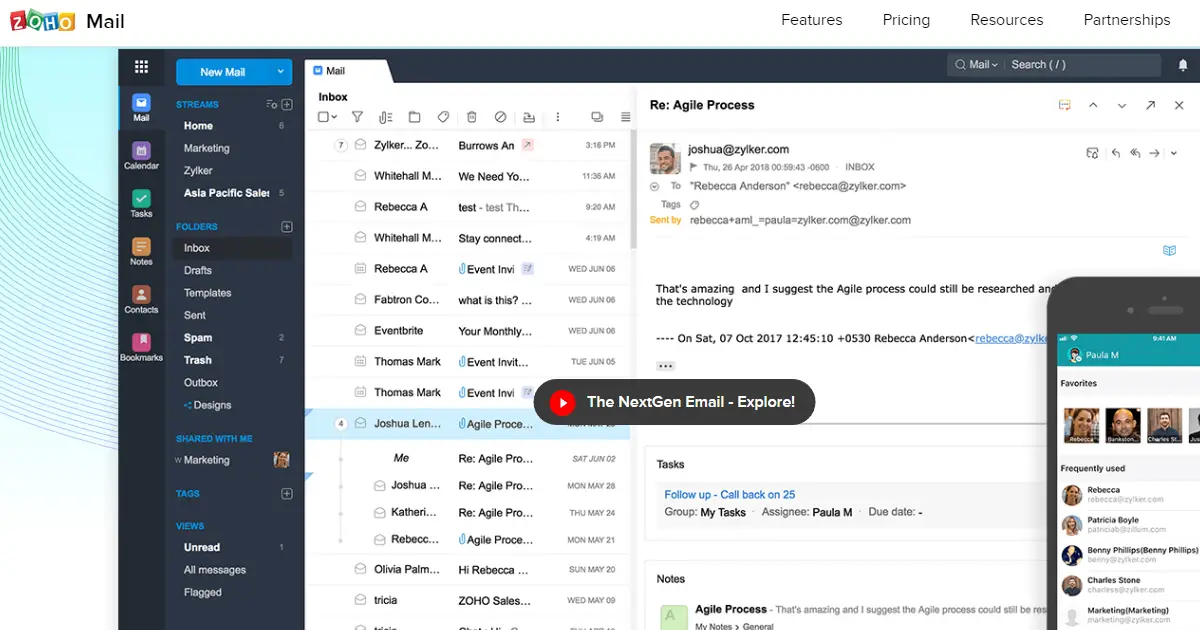This screenshot has height=630, width=1200.
Task: Open the Bookmarks module in sidebar
Action: click(x=141, y=348)
